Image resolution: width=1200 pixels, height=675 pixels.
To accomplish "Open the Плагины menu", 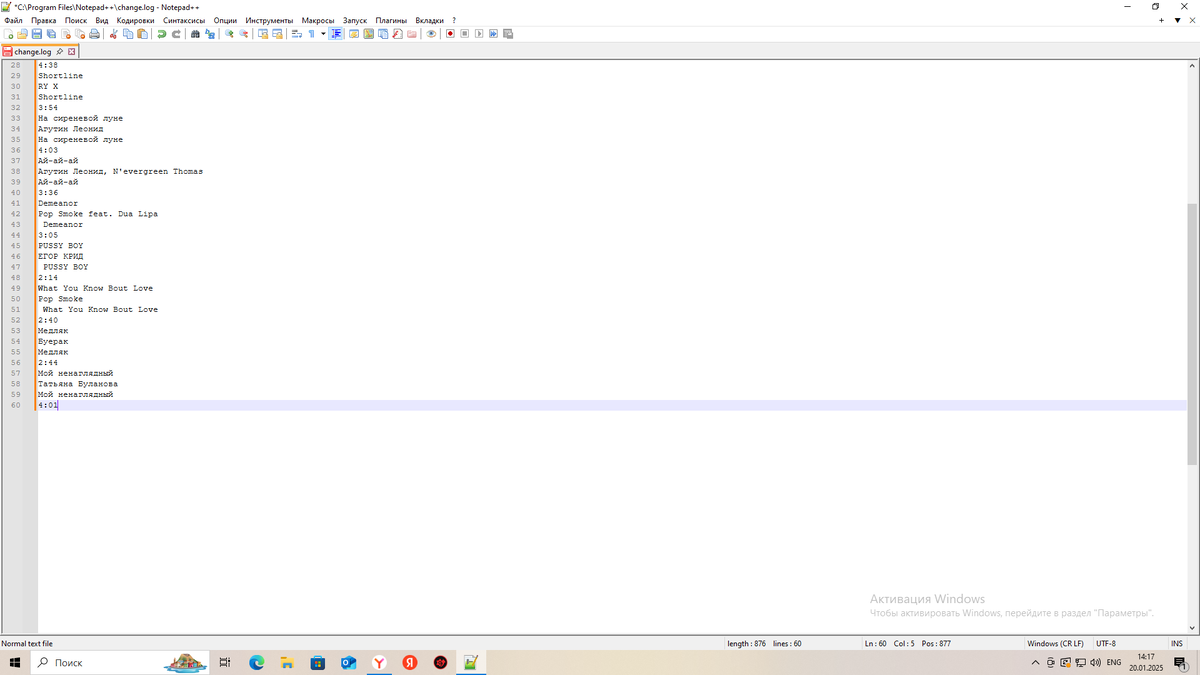I will click(x=391, y=20).
